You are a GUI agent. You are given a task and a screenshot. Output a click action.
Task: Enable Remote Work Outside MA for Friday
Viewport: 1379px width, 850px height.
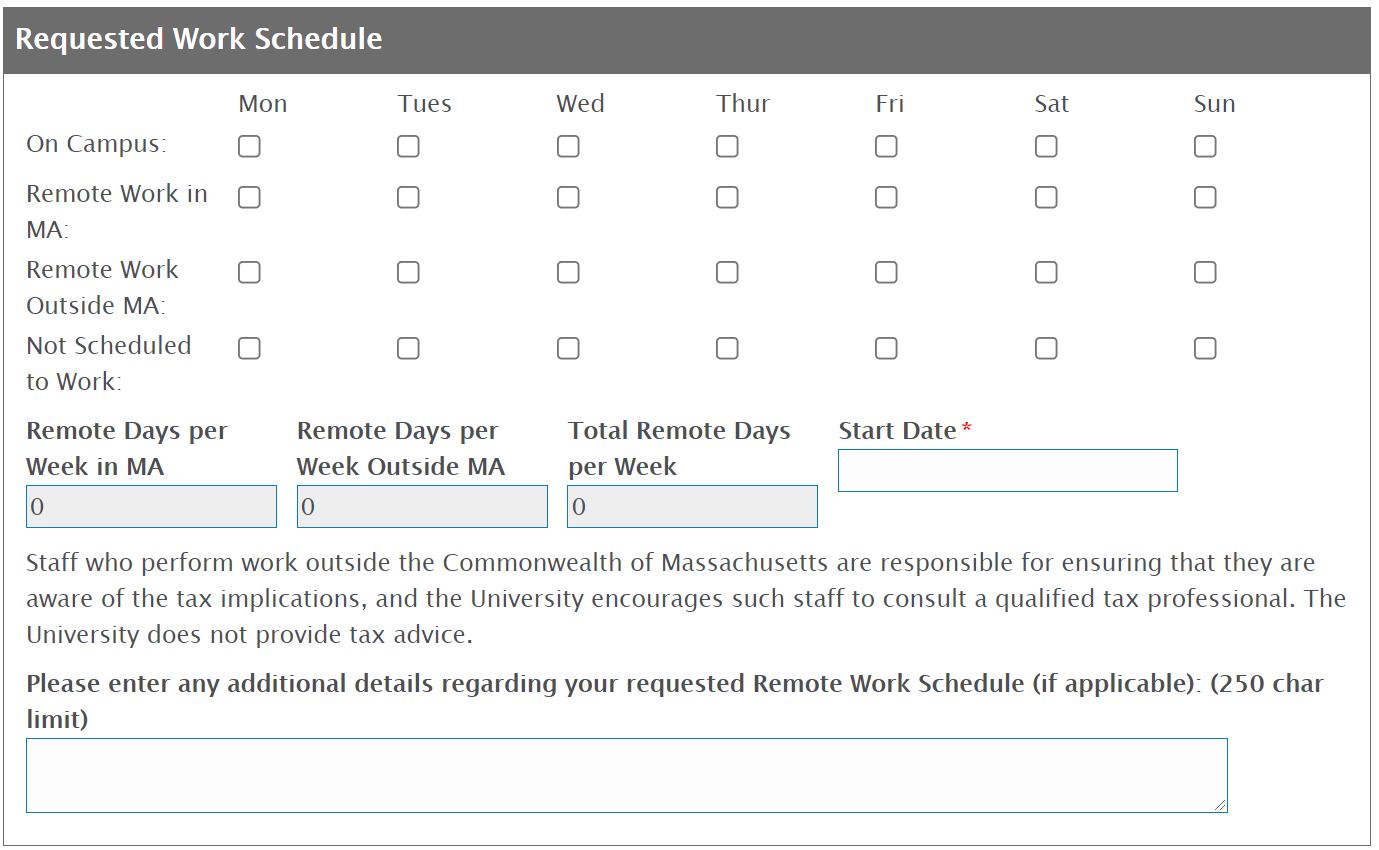886,273
